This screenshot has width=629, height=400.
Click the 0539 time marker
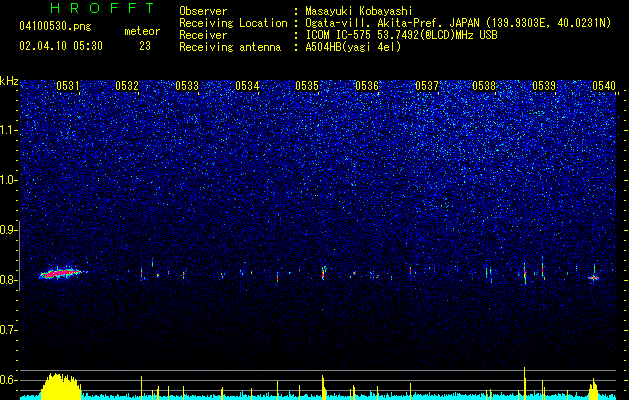[x=544, y=85]
